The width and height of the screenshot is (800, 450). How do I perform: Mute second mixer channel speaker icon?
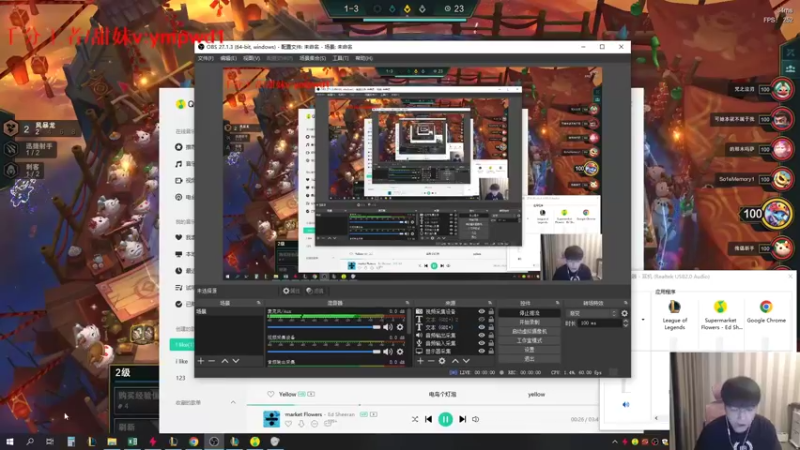[388, 352]
